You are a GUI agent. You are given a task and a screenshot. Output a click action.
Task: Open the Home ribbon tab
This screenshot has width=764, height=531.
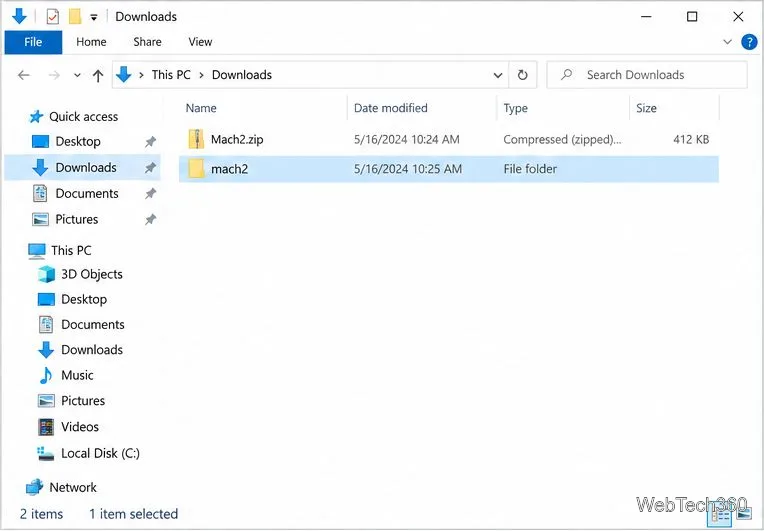pos(91,42)
